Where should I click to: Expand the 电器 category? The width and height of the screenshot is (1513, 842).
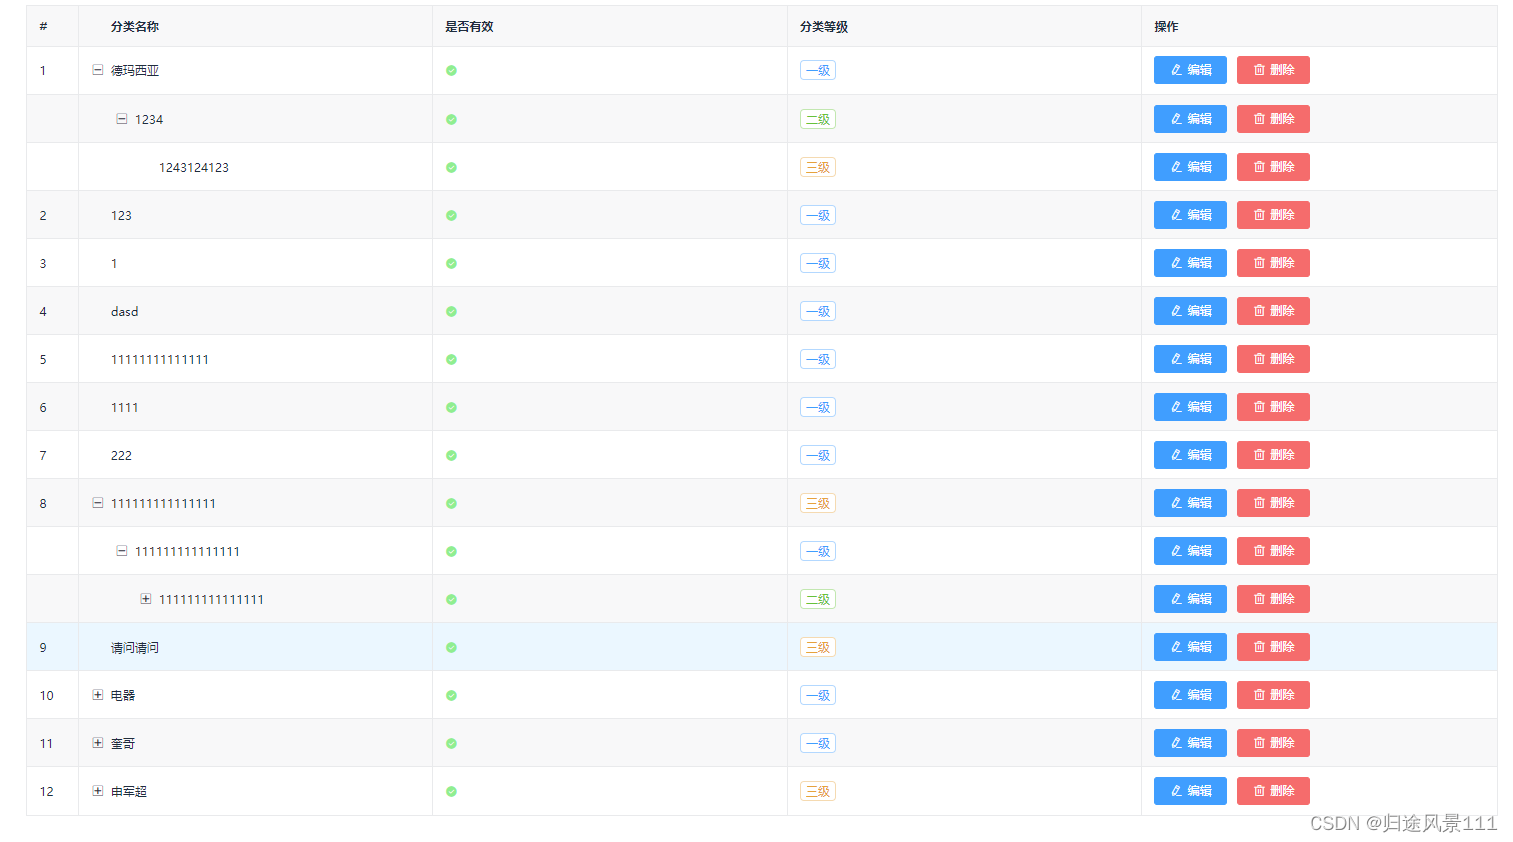click(x=97, y=695)
